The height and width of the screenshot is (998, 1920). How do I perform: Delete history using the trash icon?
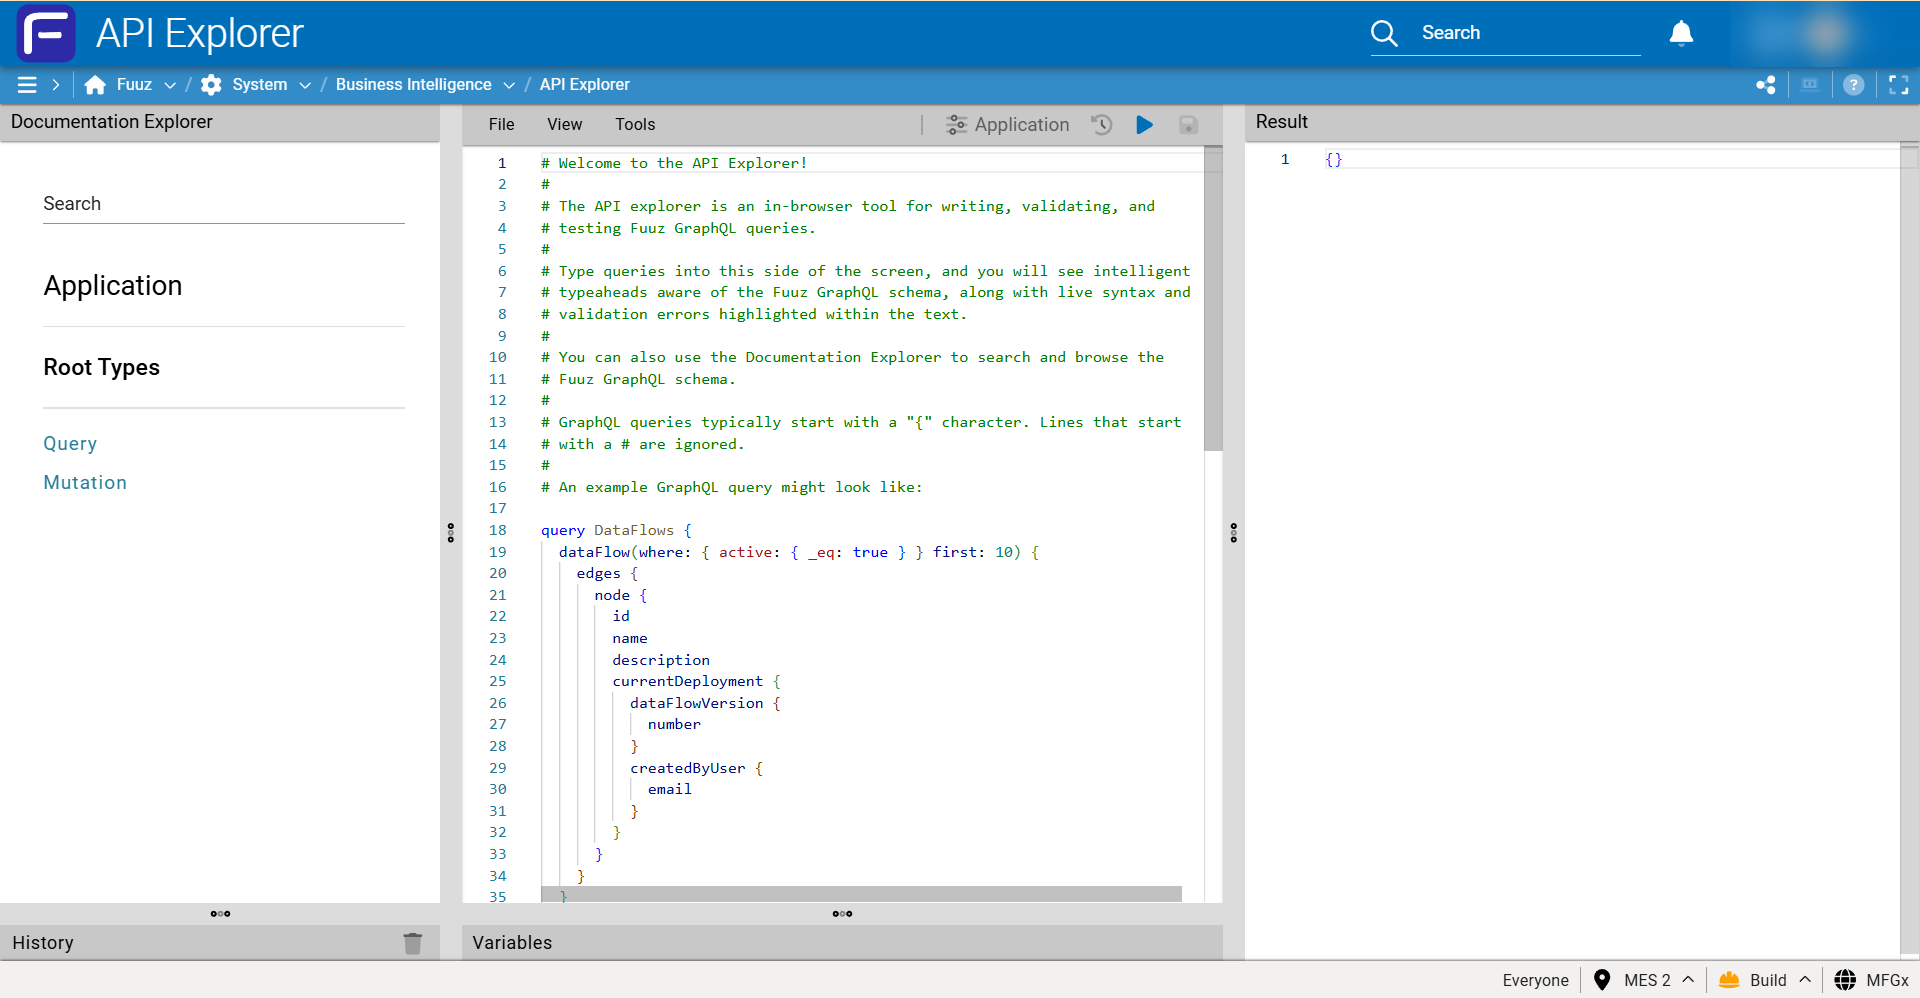click(412, 943)
